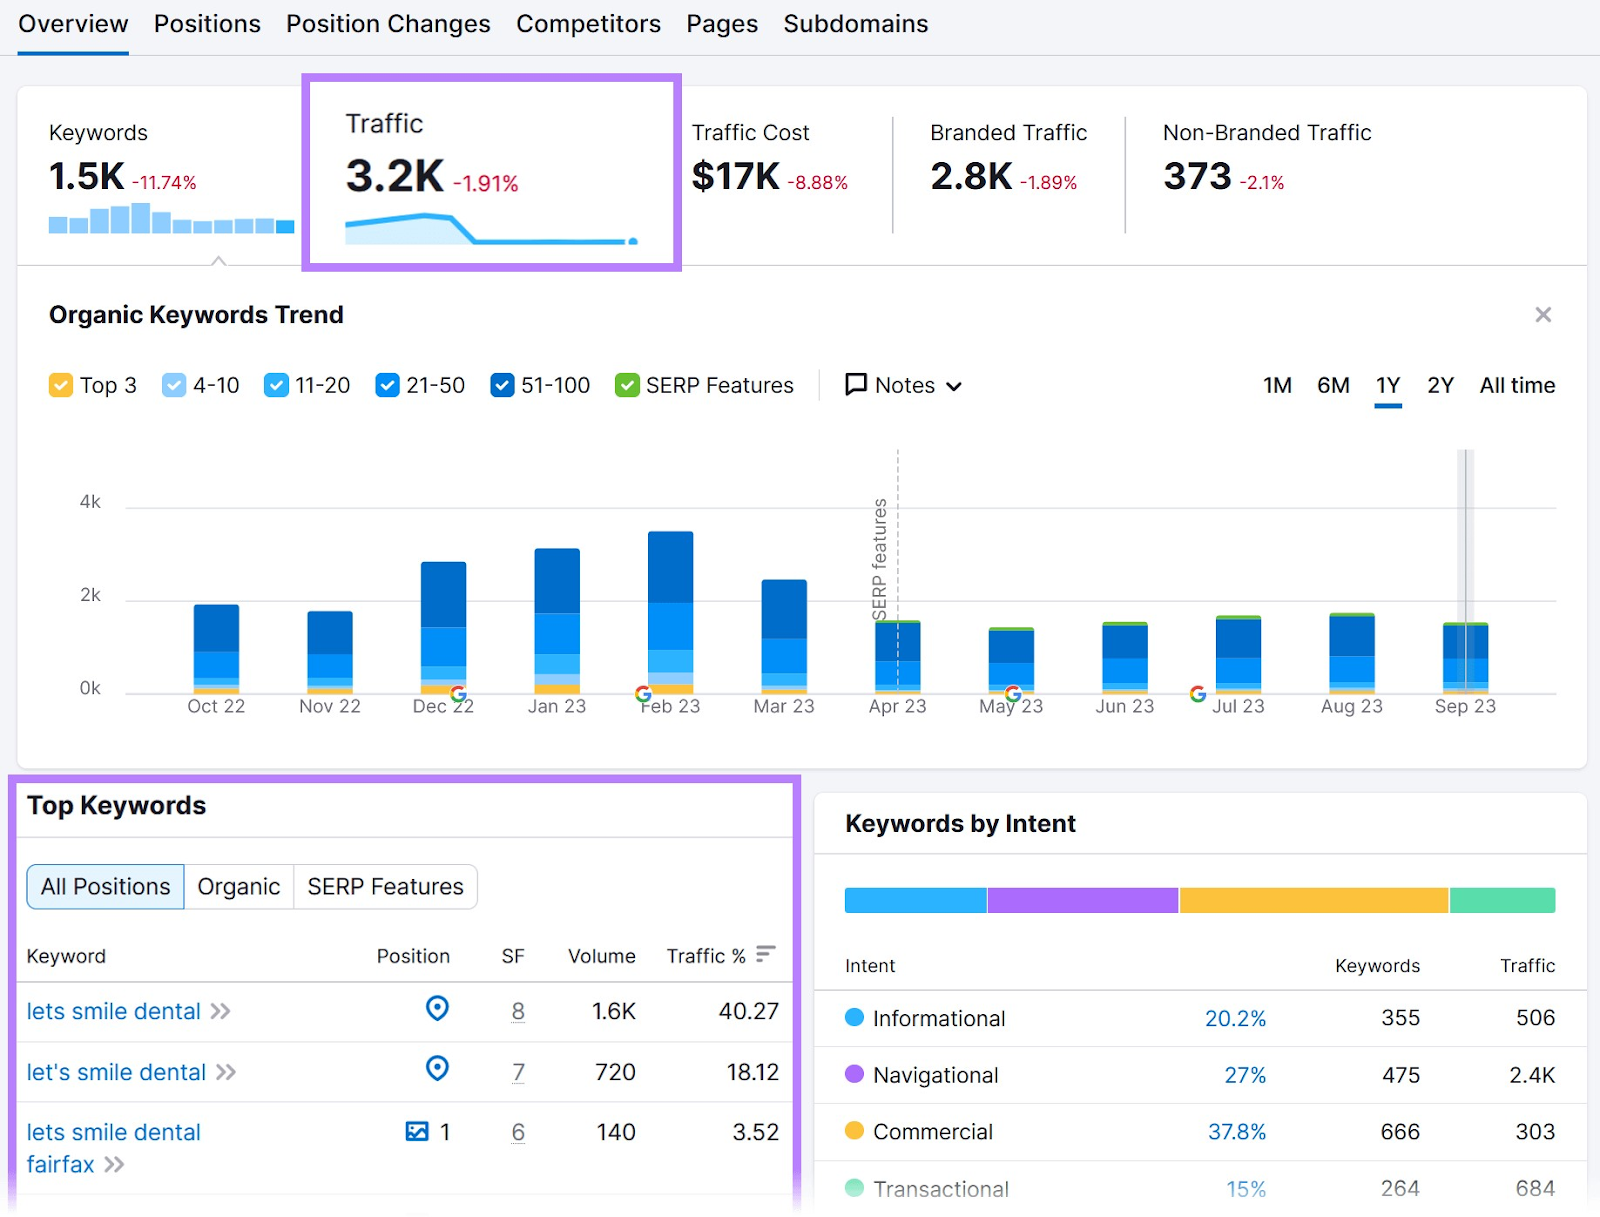
Task: Close the Organic Keywords Trend panel
Action: pos(1543,314)
